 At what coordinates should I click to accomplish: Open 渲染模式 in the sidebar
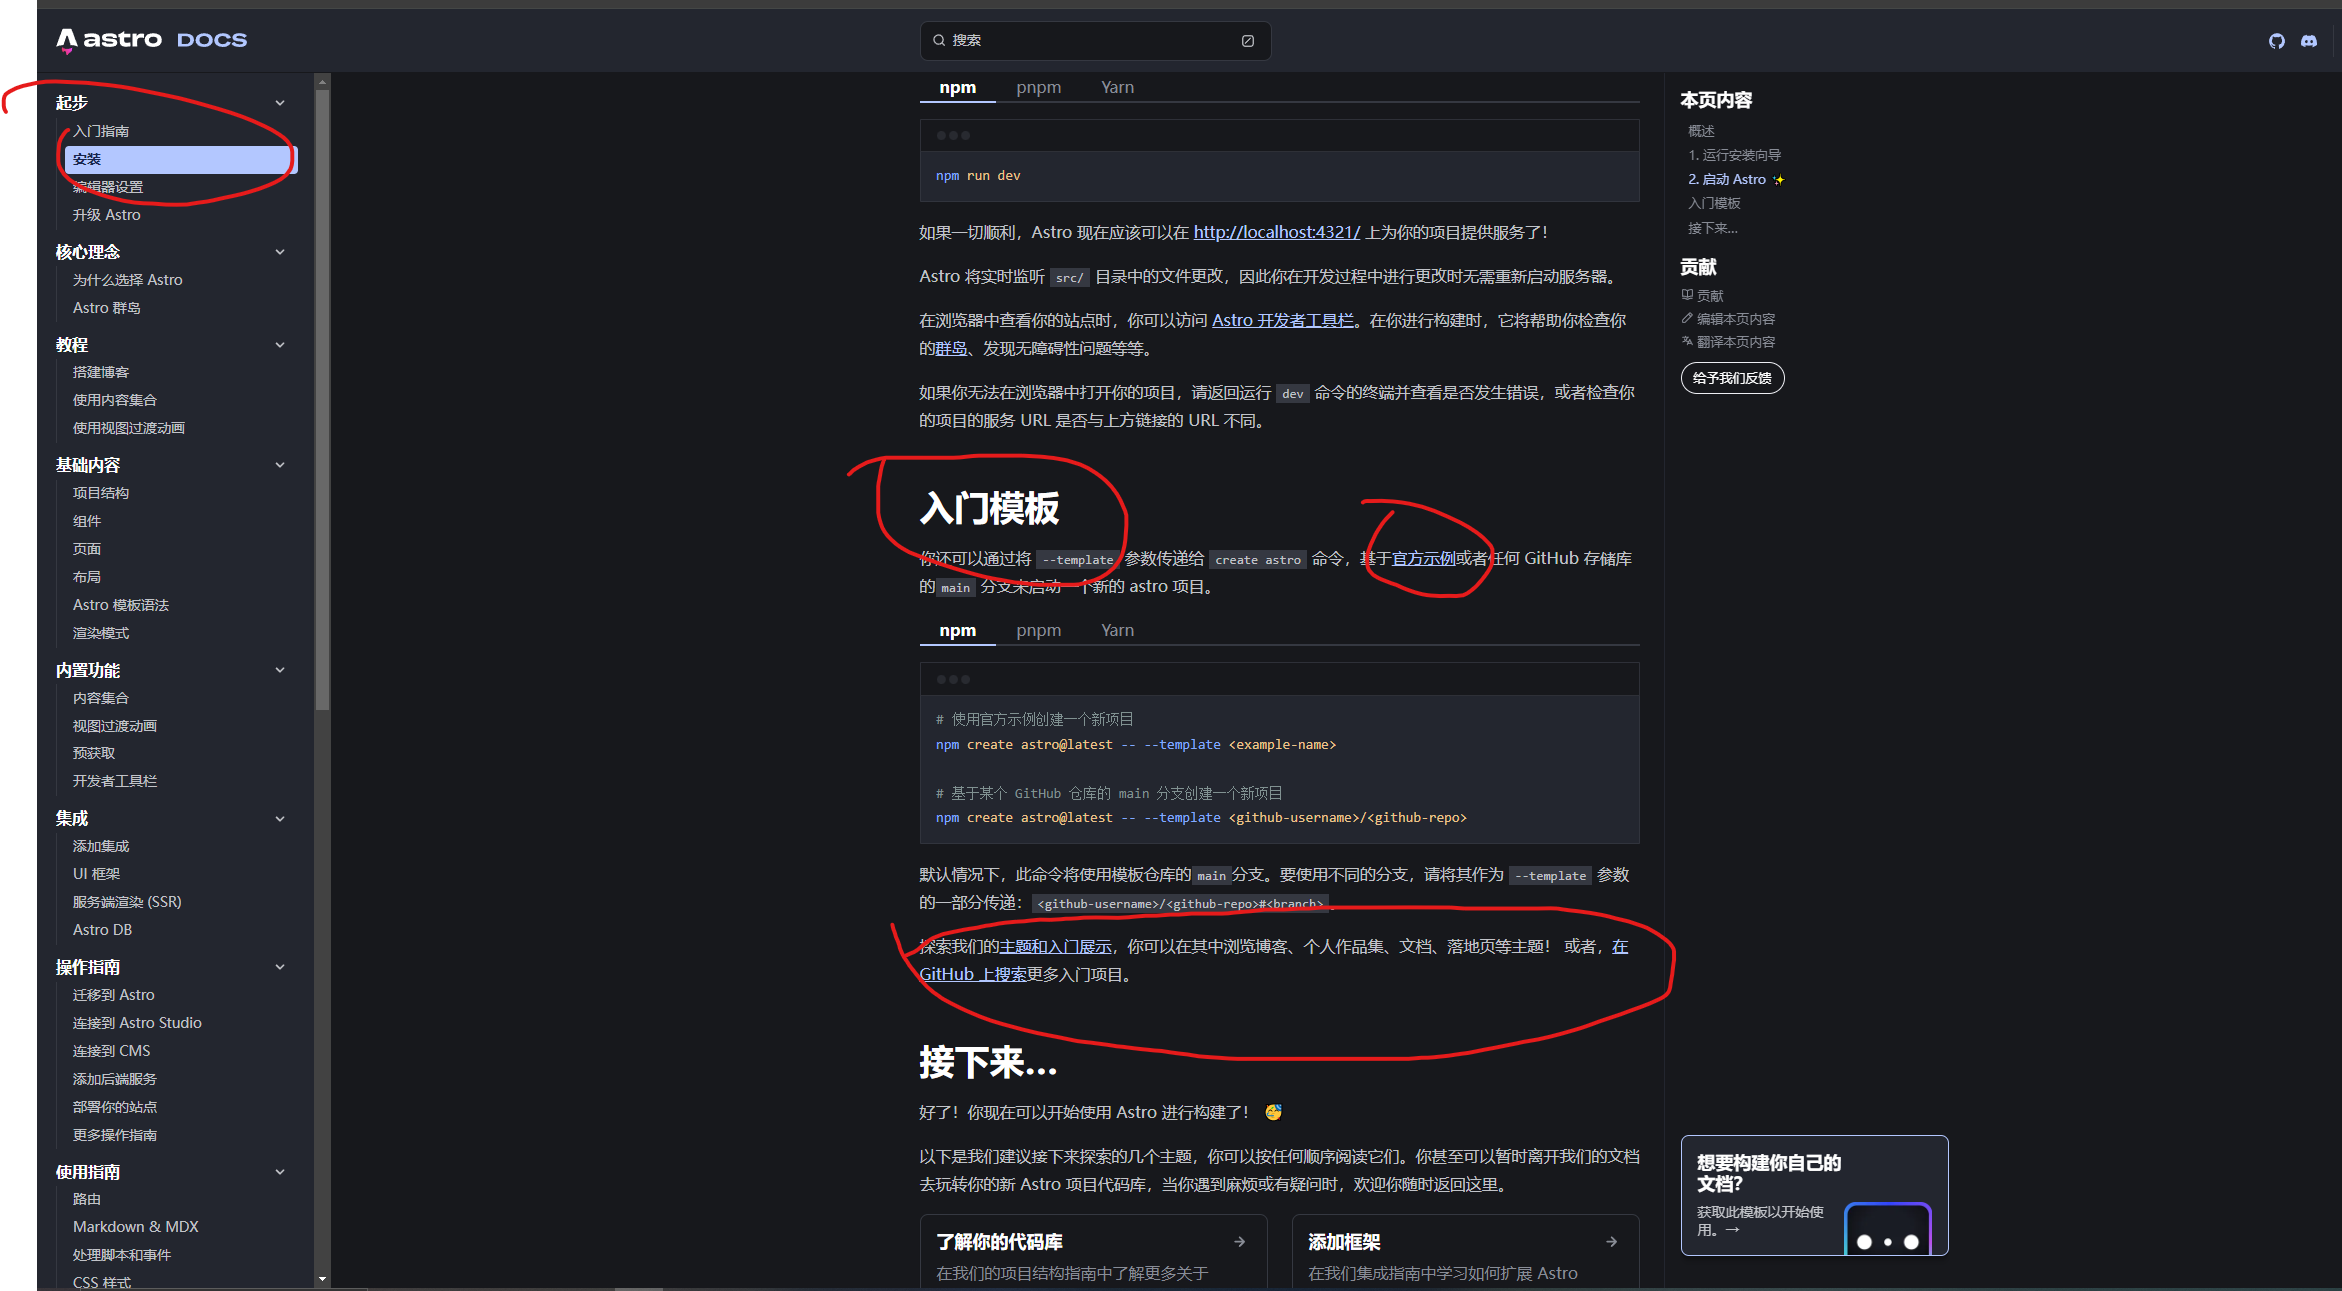point(101,633)
